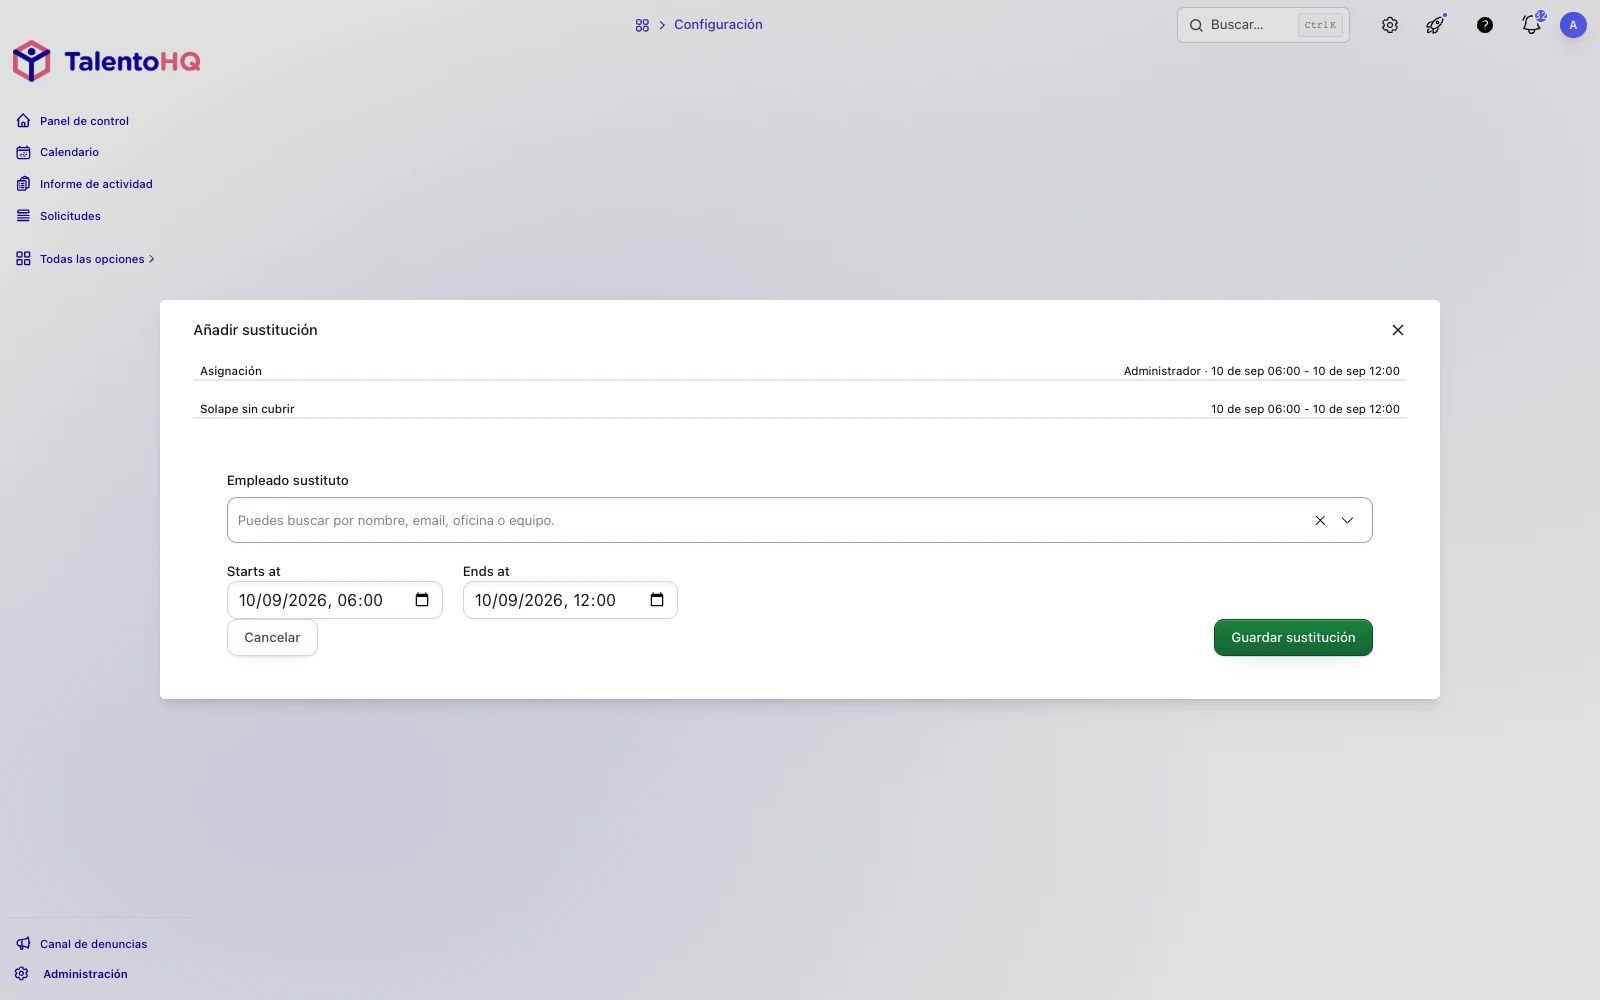
Task: Open notifications bell icon
Action: [1532, 25]
